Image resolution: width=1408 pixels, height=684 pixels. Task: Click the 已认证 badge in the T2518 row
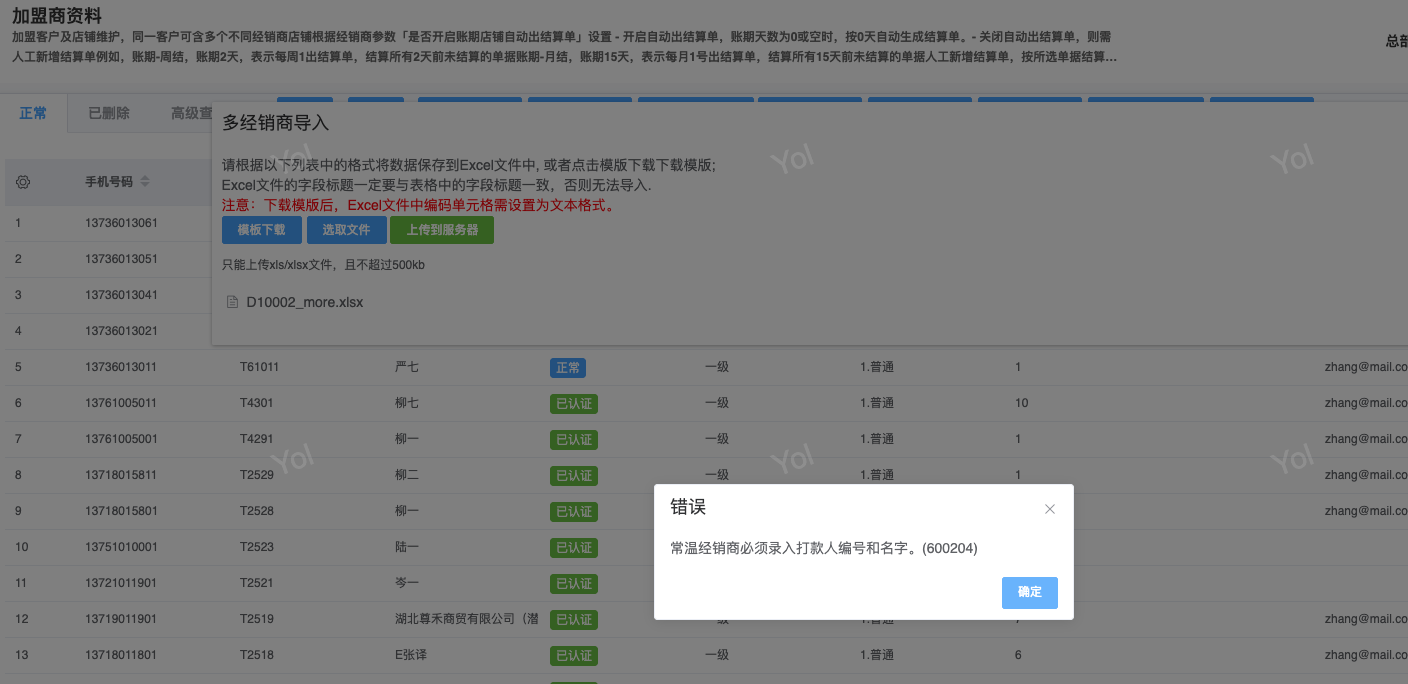click(574, 655)
